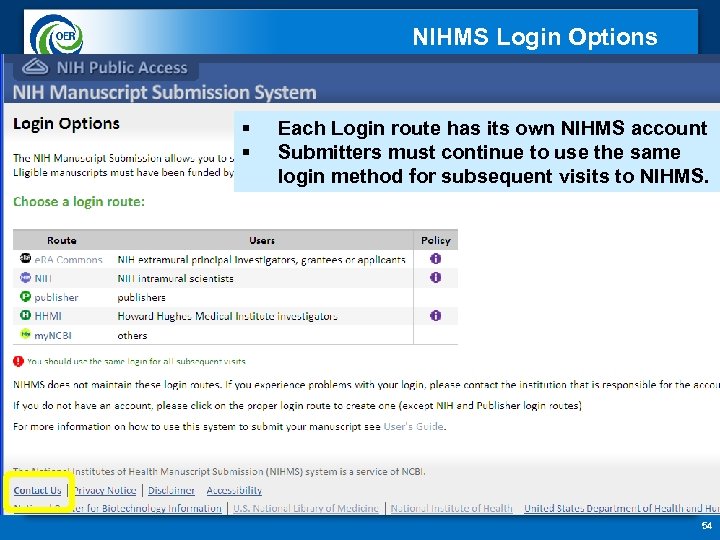Open the Accessibility link
720x540 pixels.
(234, 490)
